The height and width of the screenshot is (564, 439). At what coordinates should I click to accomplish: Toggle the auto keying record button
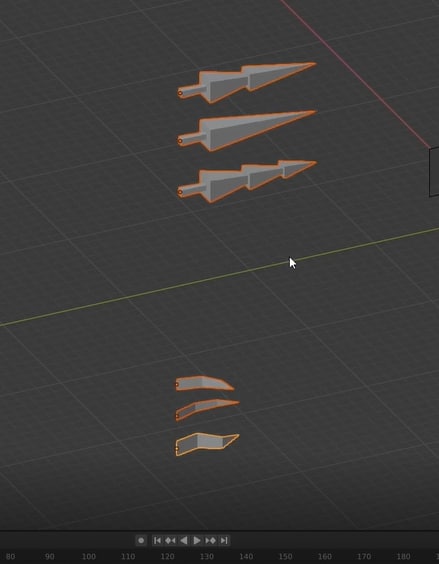pos(141,540)
